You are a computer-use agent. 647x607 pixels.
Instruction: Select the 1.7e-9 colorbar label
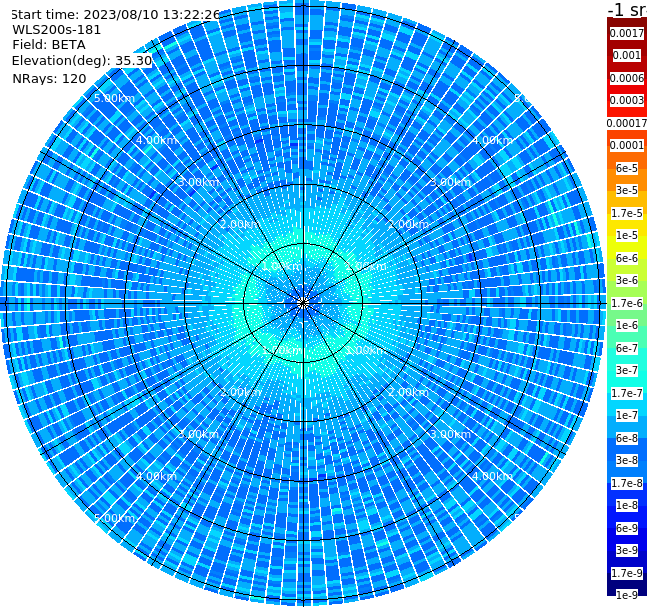627,573
